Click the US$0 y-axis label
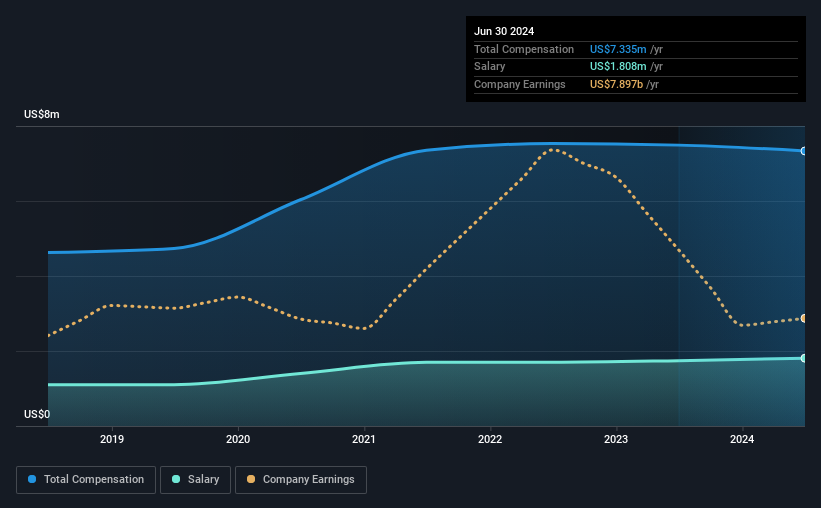Screen dimensions: 821x508 [x=37, y=414]
